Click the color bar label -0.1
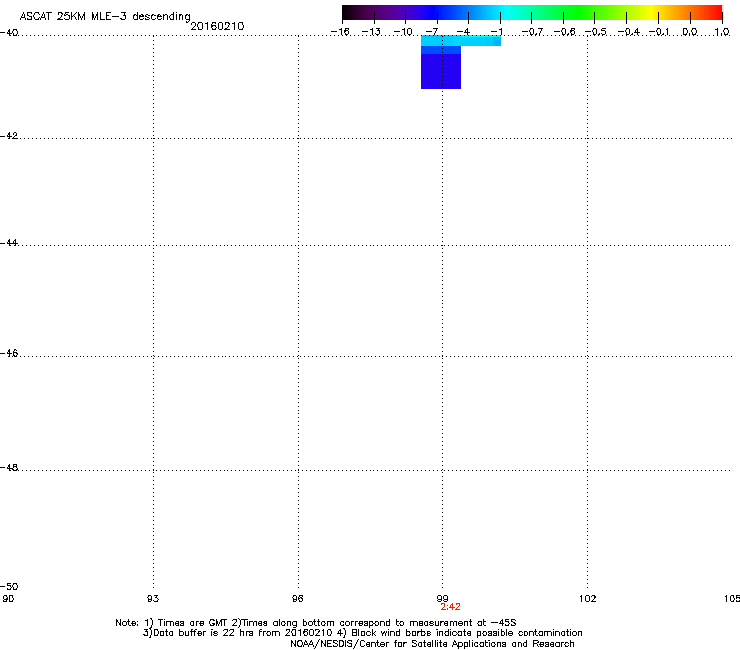This screenshot has height=650, width=740. 659,32
